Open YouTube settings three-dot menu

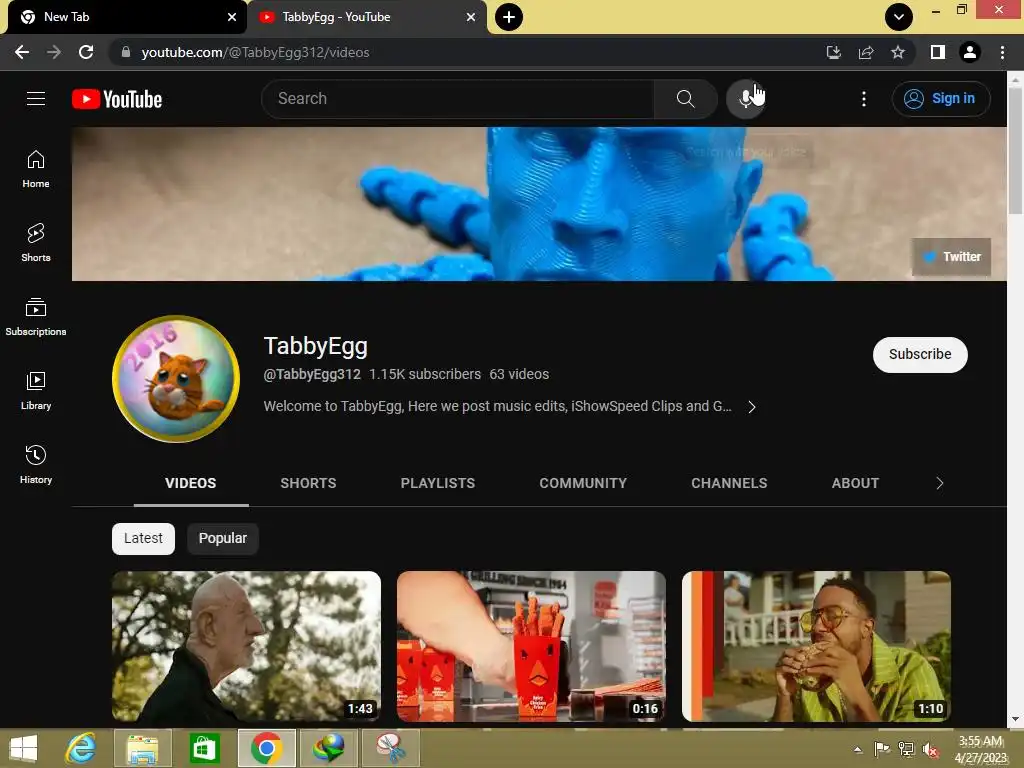(x=863, y=99)
